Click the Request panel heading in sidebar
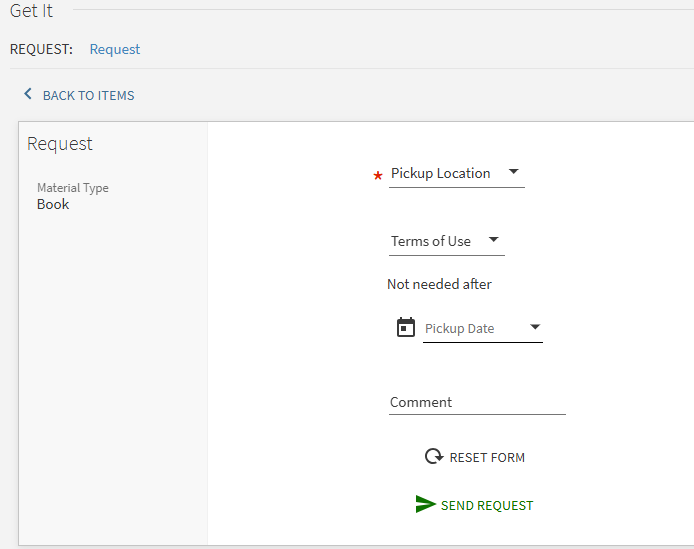 pyautogui.click(x=60, y=144)
